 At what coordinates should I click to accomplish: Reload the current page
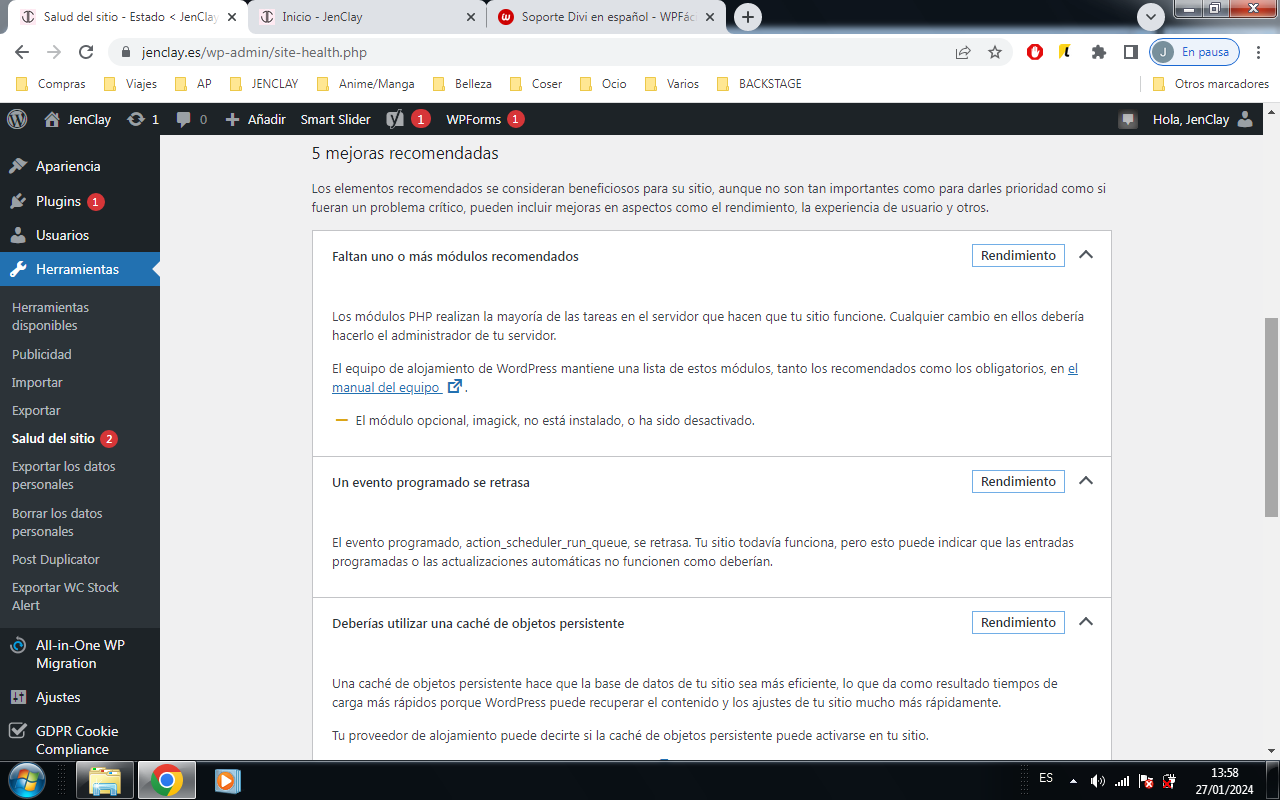[x=86, y=52]
